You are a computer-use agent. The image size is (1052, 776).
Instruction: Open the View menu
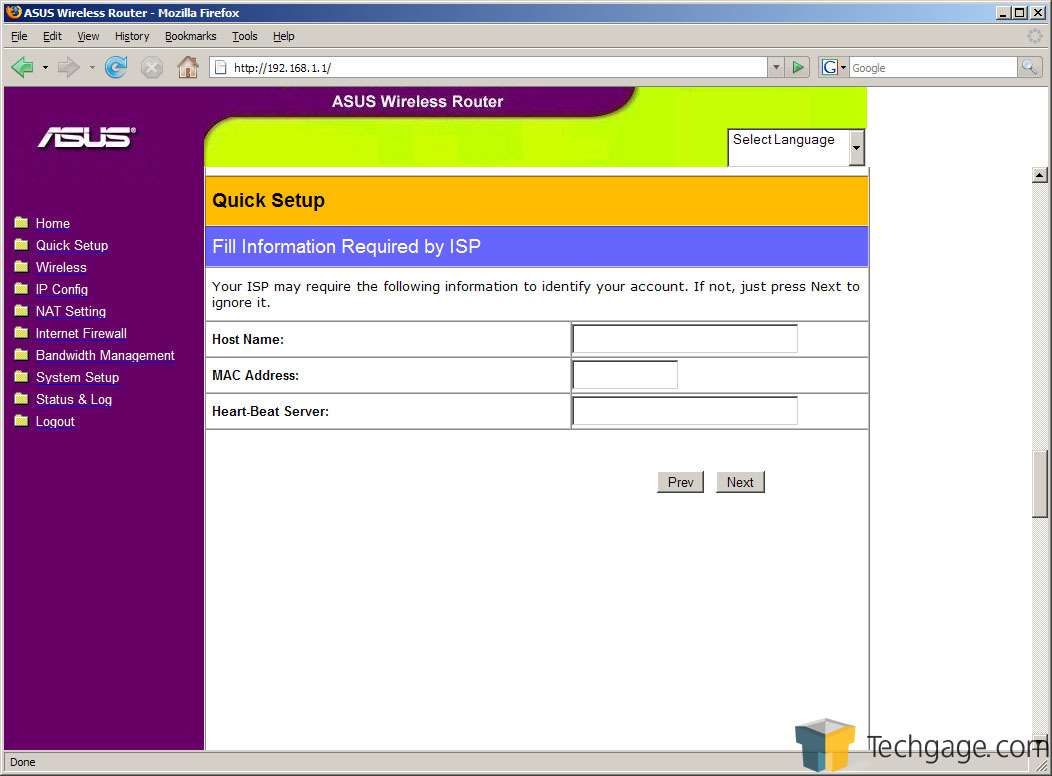(88, 36)
